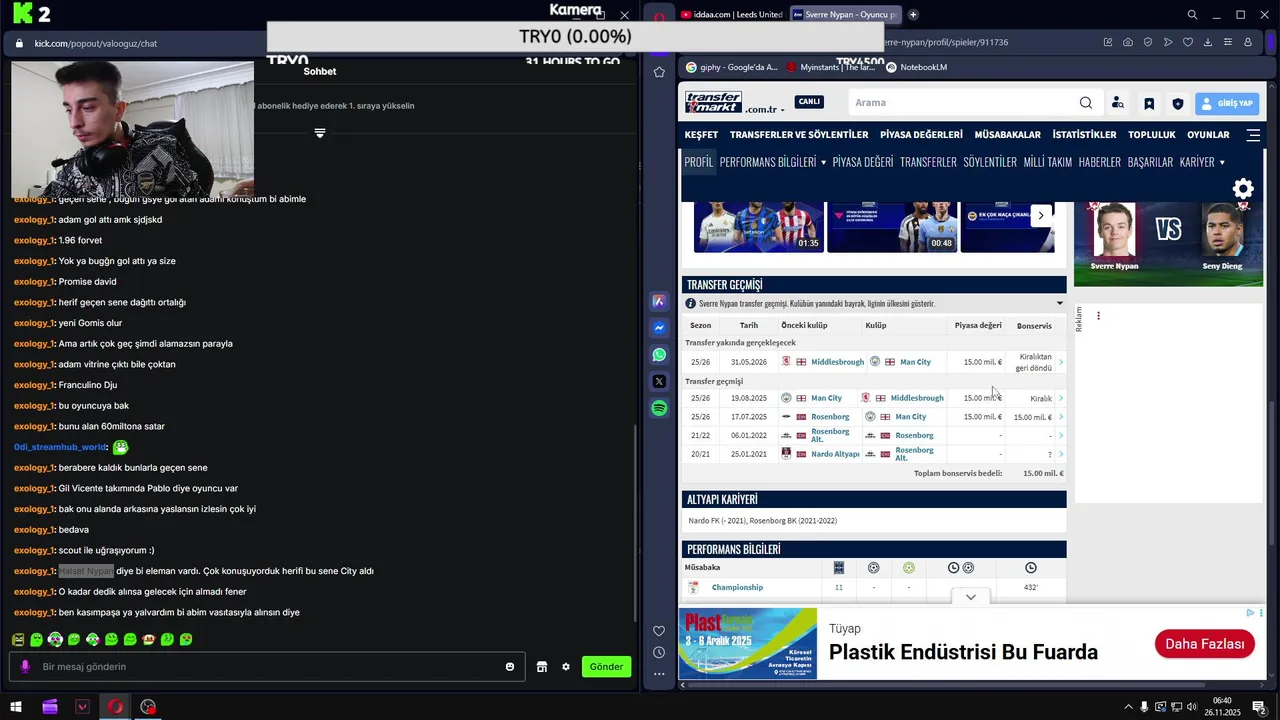
Task: Expand transfermarkt .com.tr domain dropdown
Action: 783,110
